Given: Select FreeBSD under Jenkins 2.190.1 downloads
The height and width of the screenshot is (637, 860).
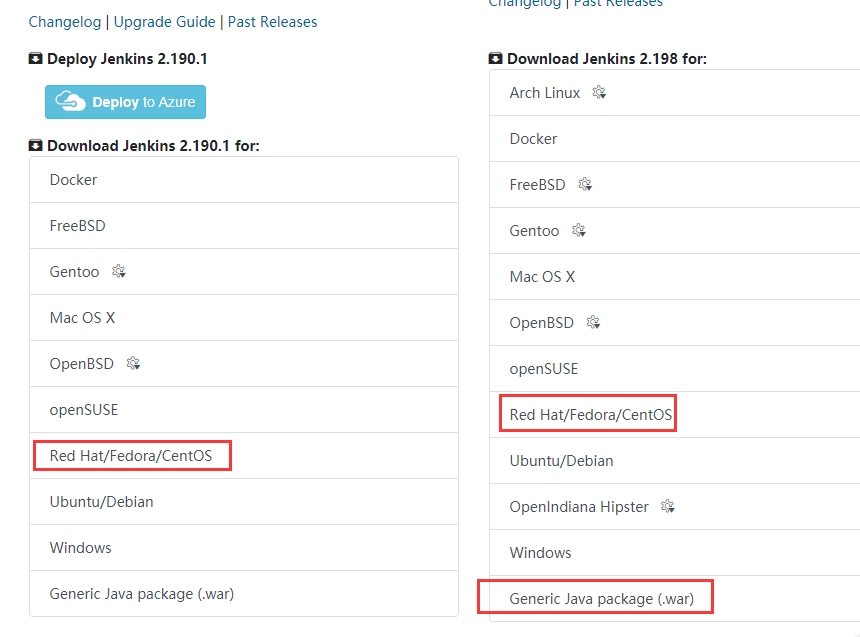Looking at the screenshot, I should click(244, 226).
